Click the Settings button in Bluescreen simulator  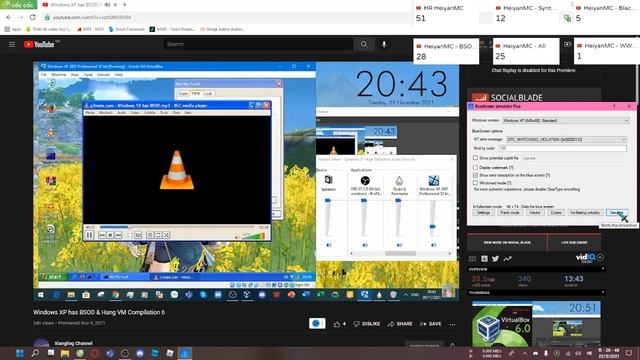click(483, 213)
